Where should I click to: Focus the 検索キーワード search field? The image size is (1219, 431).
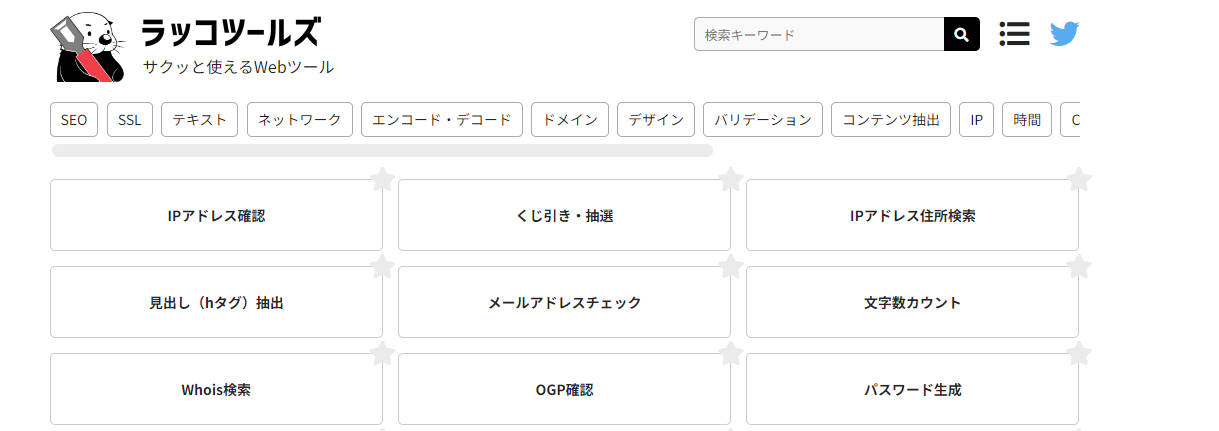[x=819, y=35]
